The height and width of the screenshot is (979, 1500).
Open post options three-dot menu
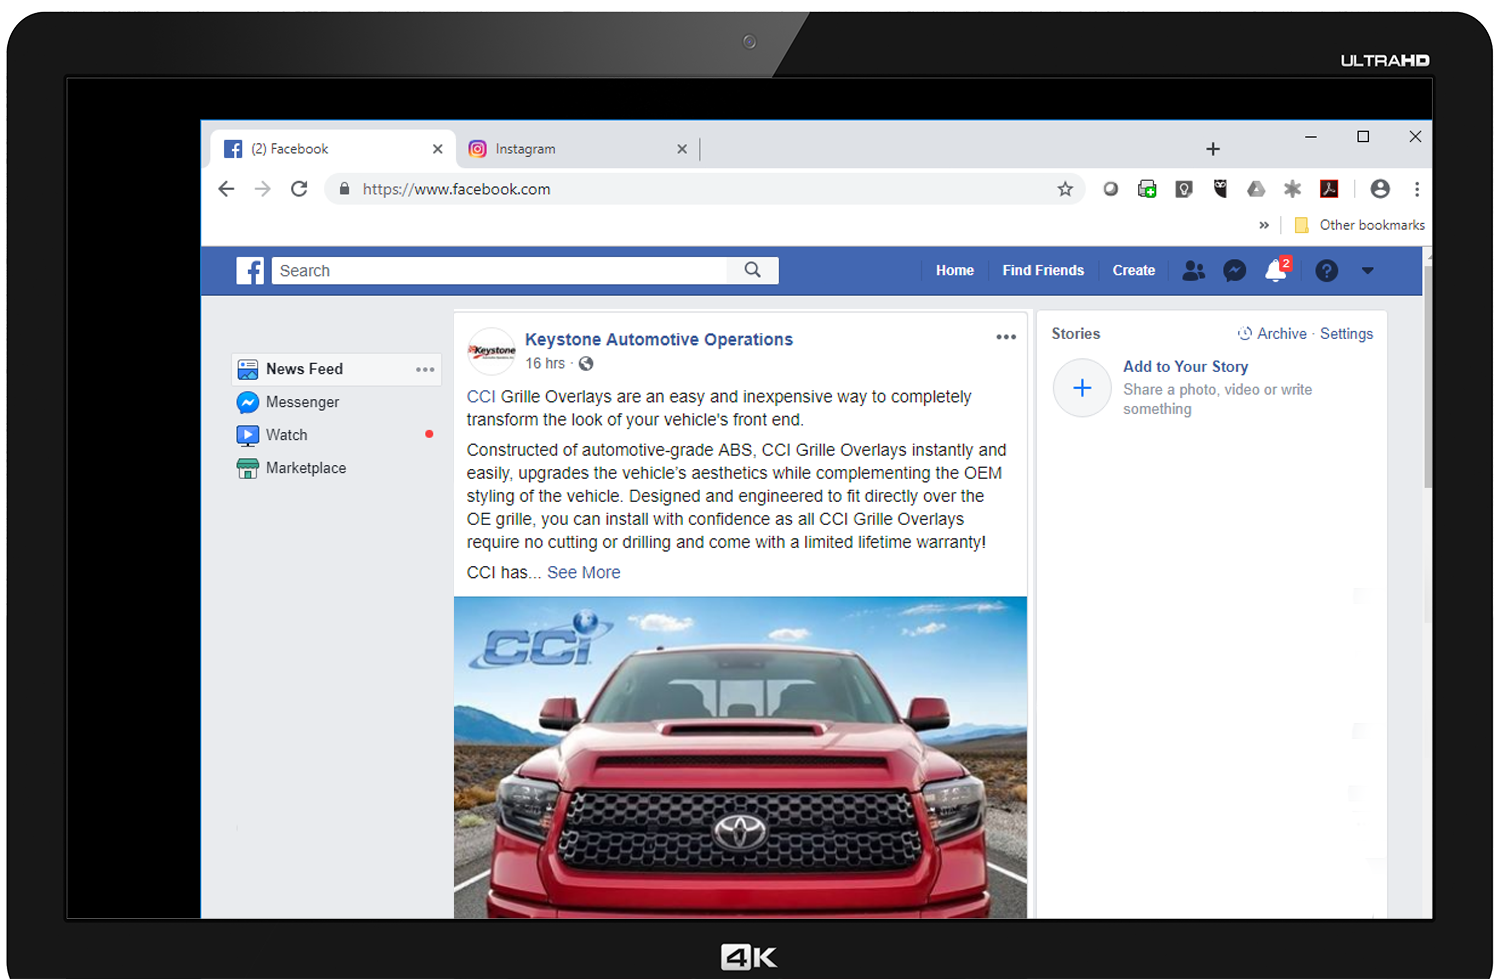coord(1006,337)
